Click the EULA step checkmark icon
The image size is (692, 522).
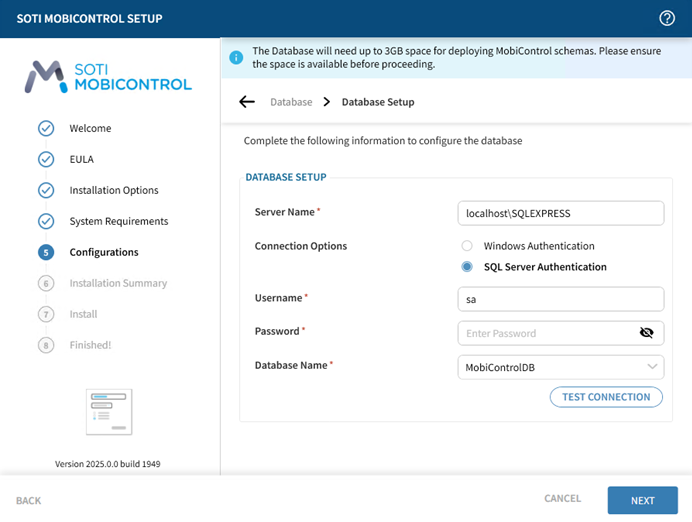(46, 159)
